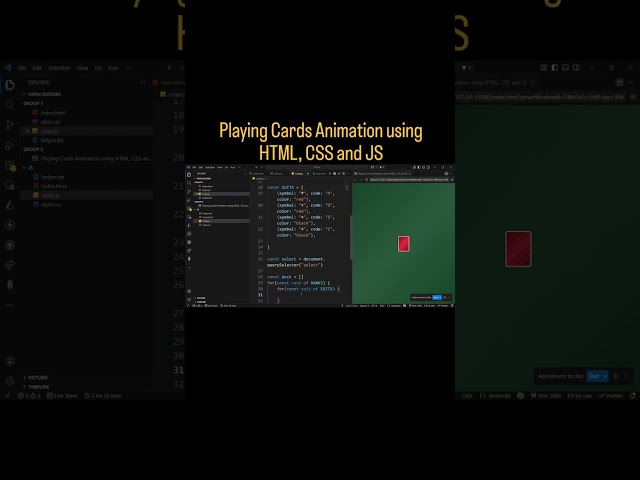Open script.js inside JS folder in dimmed background
The height and width of the screenshot is (480, 640).
click(50, 195)
